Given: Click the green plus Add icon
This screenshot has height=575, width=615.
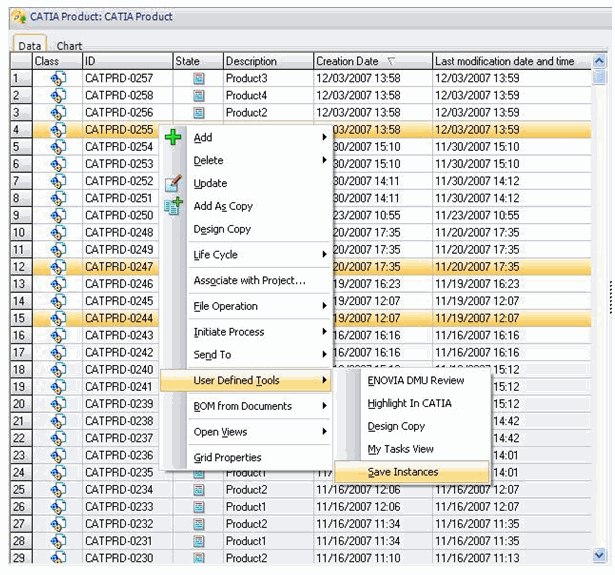Looking at the screenshot, I should coord(174,137).
